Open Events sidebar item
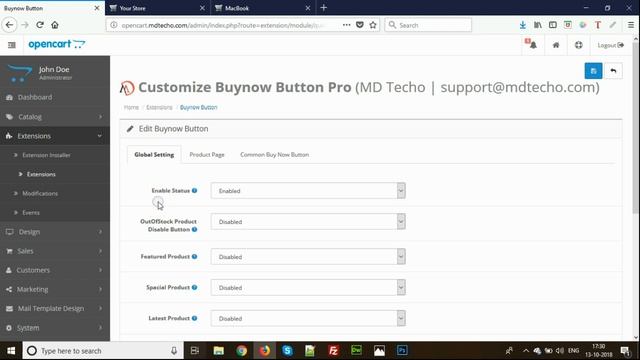This screenshot has height=360, width=640. (55, 213)
